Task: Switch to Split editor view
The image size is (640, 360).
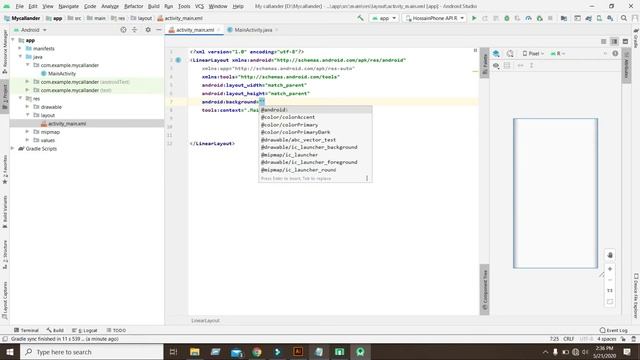Action: 614,41
